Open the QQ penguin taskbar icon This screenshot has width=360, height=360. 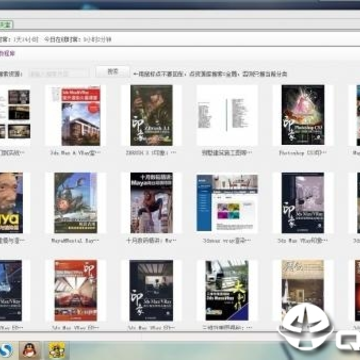[30, 350]
